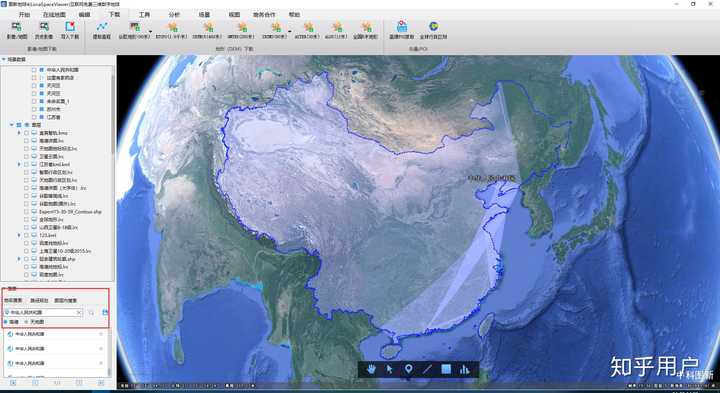The height and width of the screenshot is (393, 720).
Task: Check the 江苏省 layer checkbox
Action: click(x=34, y=117)
